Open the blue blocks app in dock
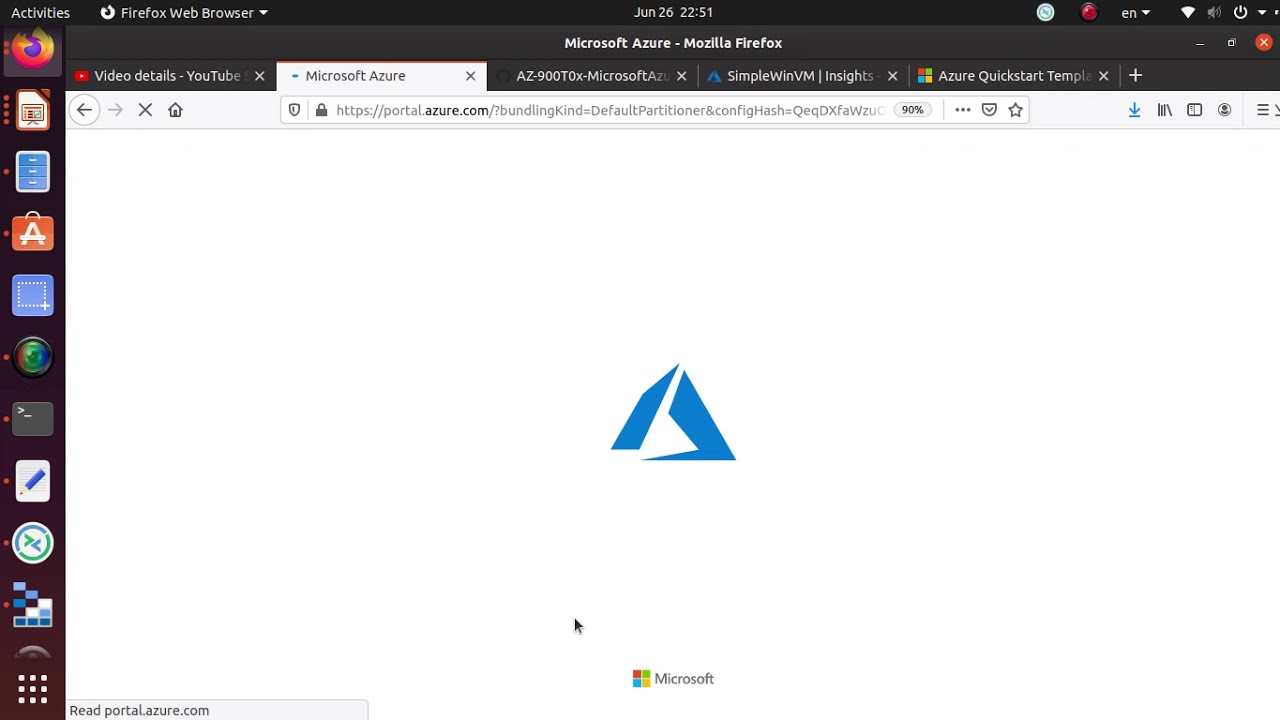The width and height of the screenshot is (1280, 720). (x=33, y=606)
